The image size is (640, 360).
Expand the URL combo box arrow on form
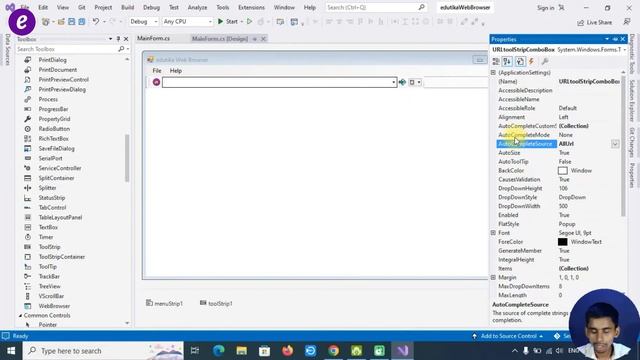tap(393, 82)
